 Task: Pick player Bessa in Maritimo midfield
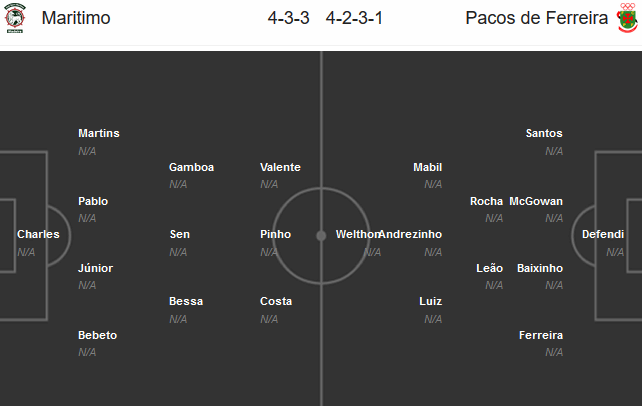point(186,301)
